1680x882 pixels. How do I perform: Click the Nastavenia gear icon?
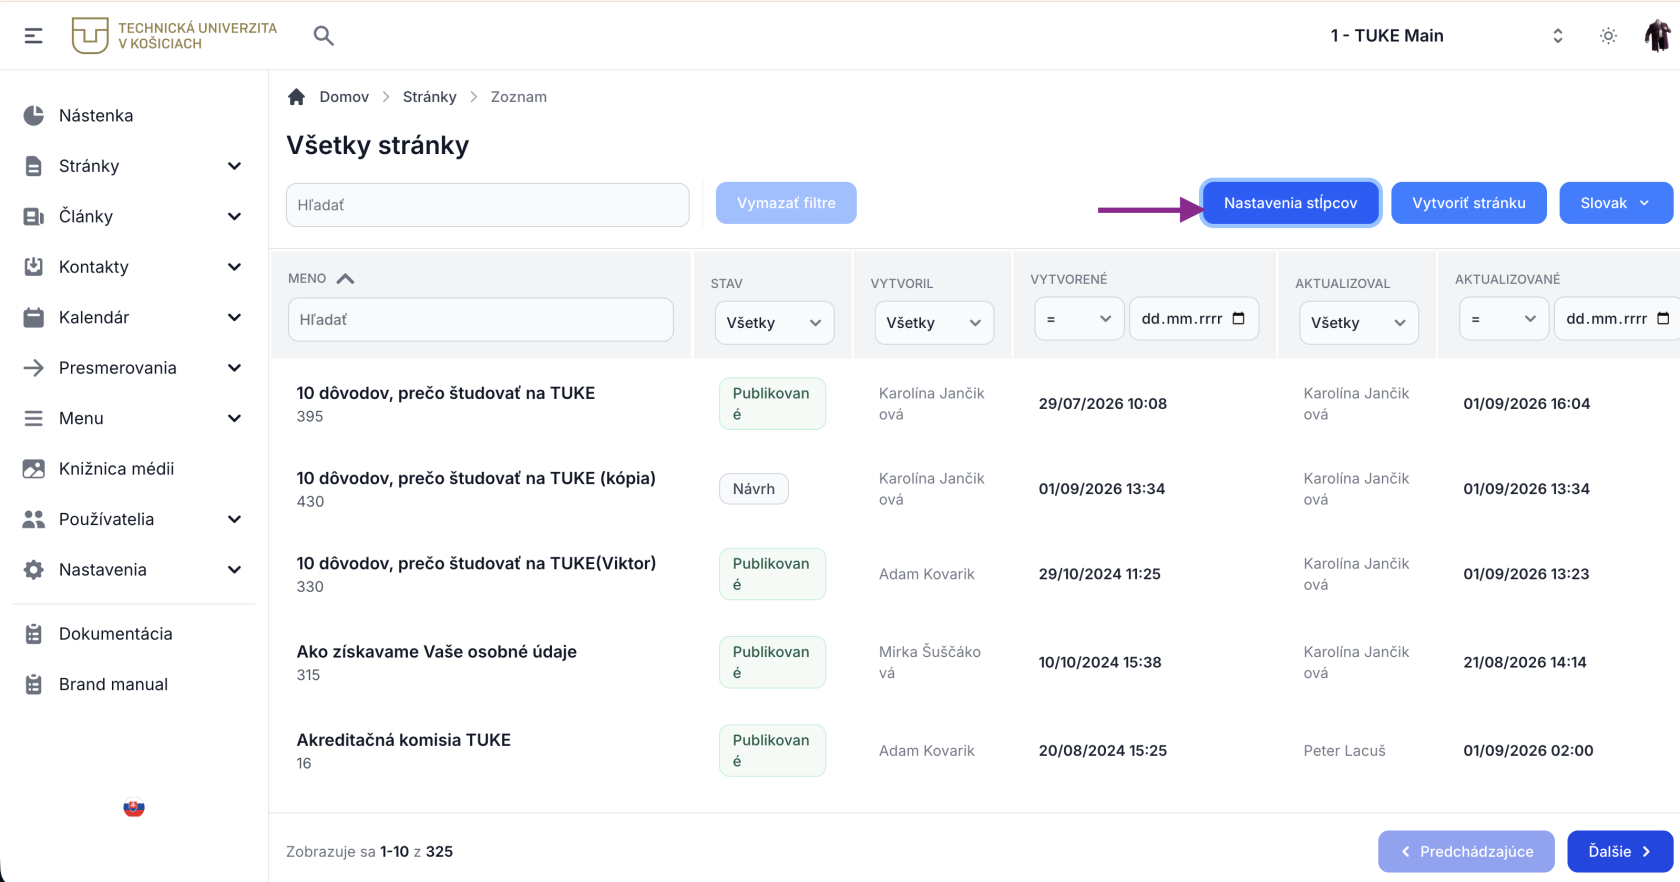pos(34,570)
